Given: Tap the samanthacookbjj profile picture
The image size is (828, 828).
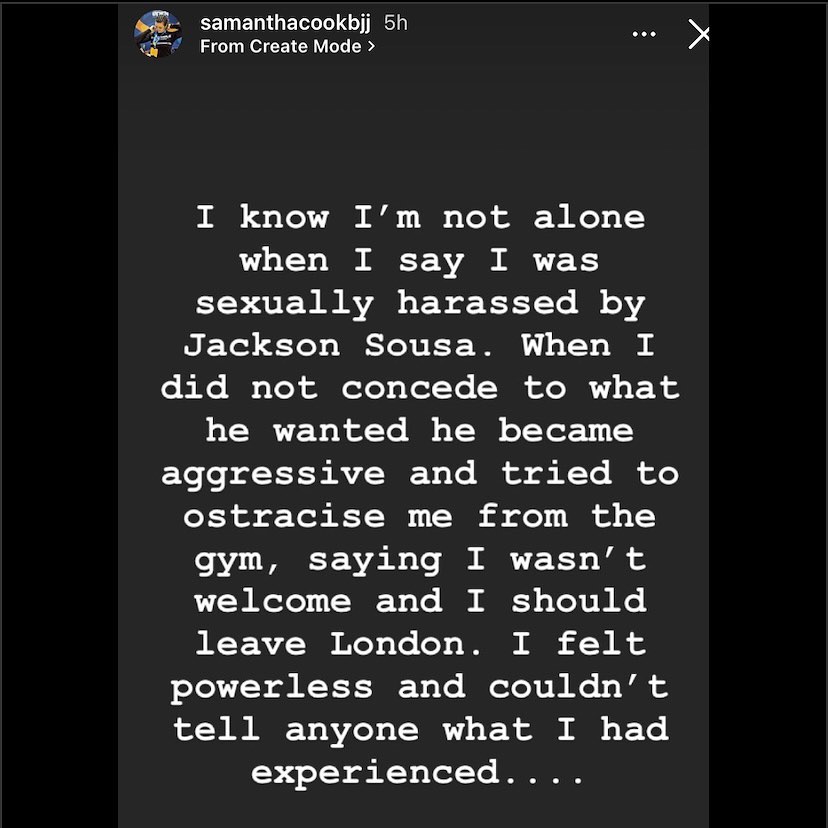Looking at the screenshot, I should click(x=158, y=33).
